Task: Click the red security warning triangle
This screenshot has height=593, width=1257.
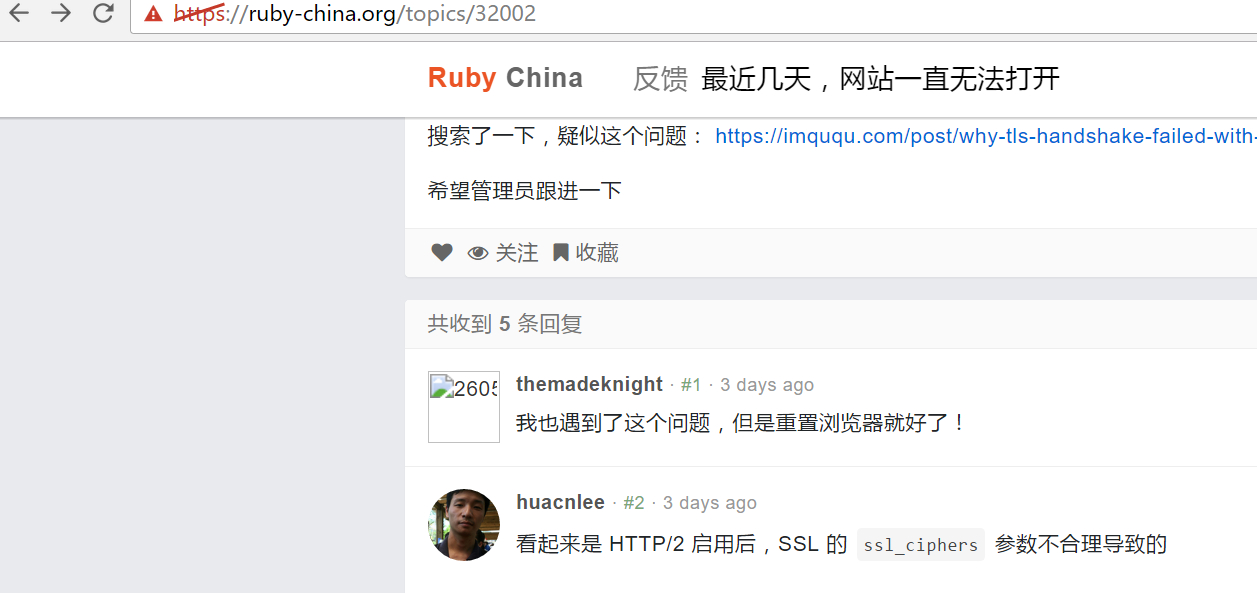Action: click(x=153, y=14)
